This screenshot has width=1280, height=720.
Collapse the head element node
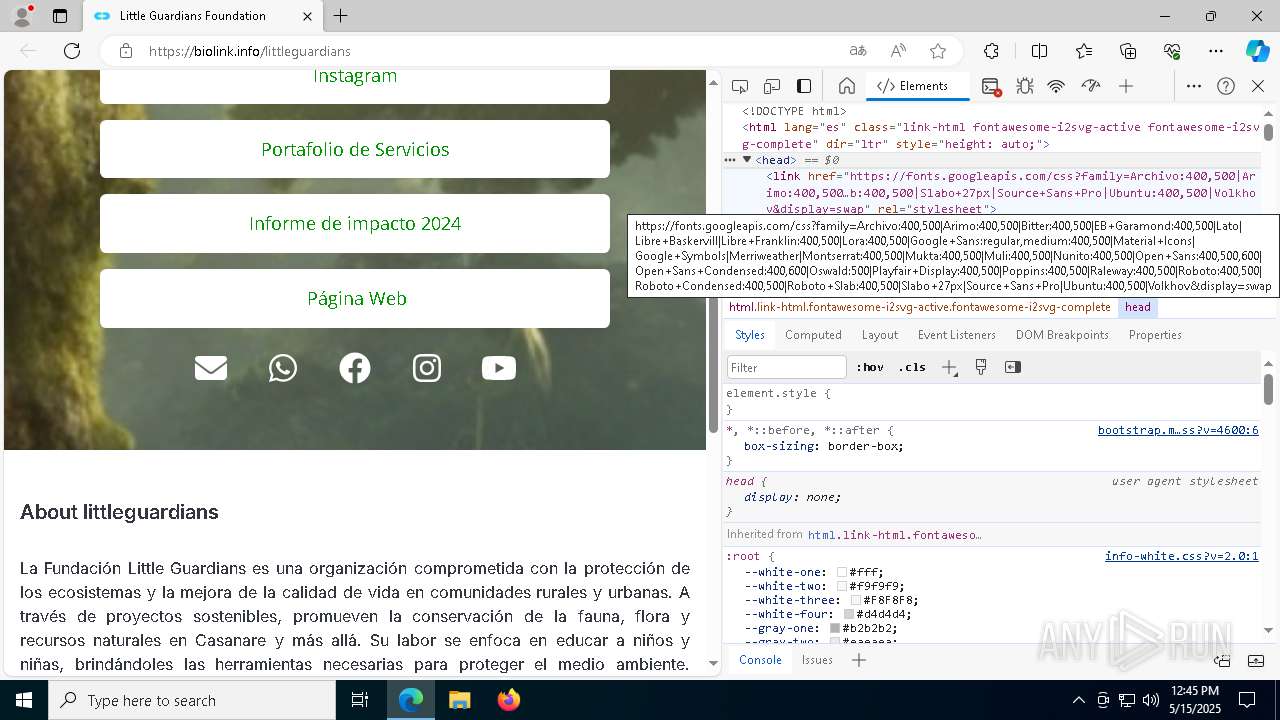(747, 160)
